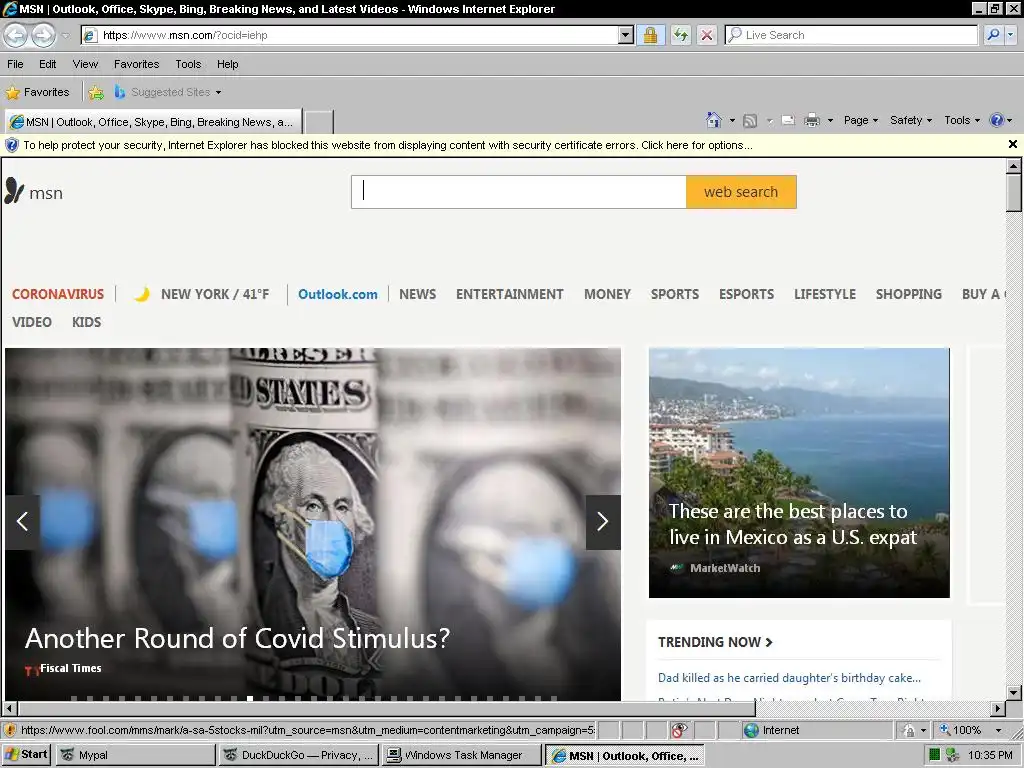This screenshot has width=1024, height=768.
Task: Expand the Home button dropdown arrow
Action: pyautogui.click(x=732, y=120)
